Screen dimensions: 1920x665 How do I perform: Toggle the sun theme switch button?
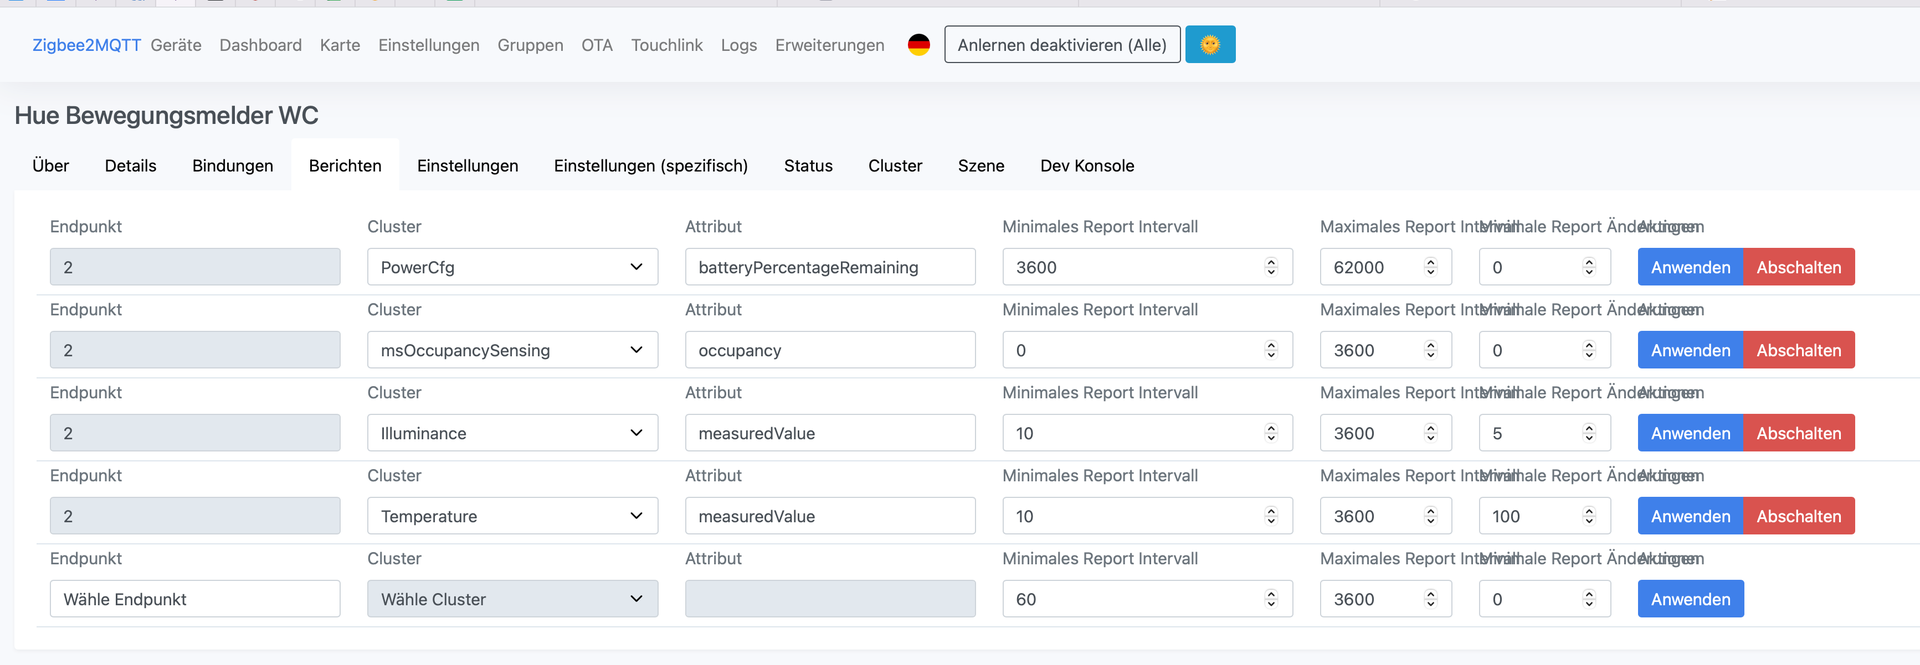(1210, 45)
